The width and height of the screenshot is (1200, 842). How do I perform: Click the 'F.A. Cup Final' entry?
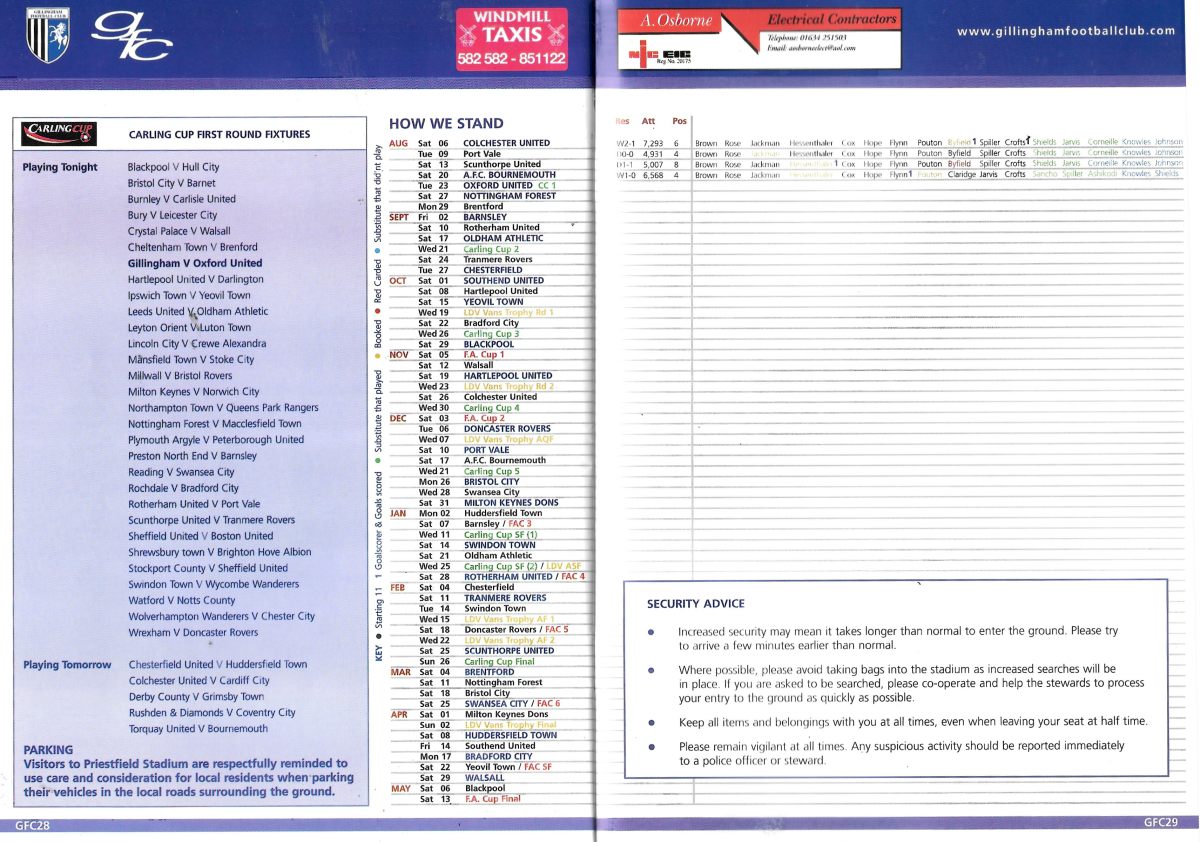pos(492,798)
